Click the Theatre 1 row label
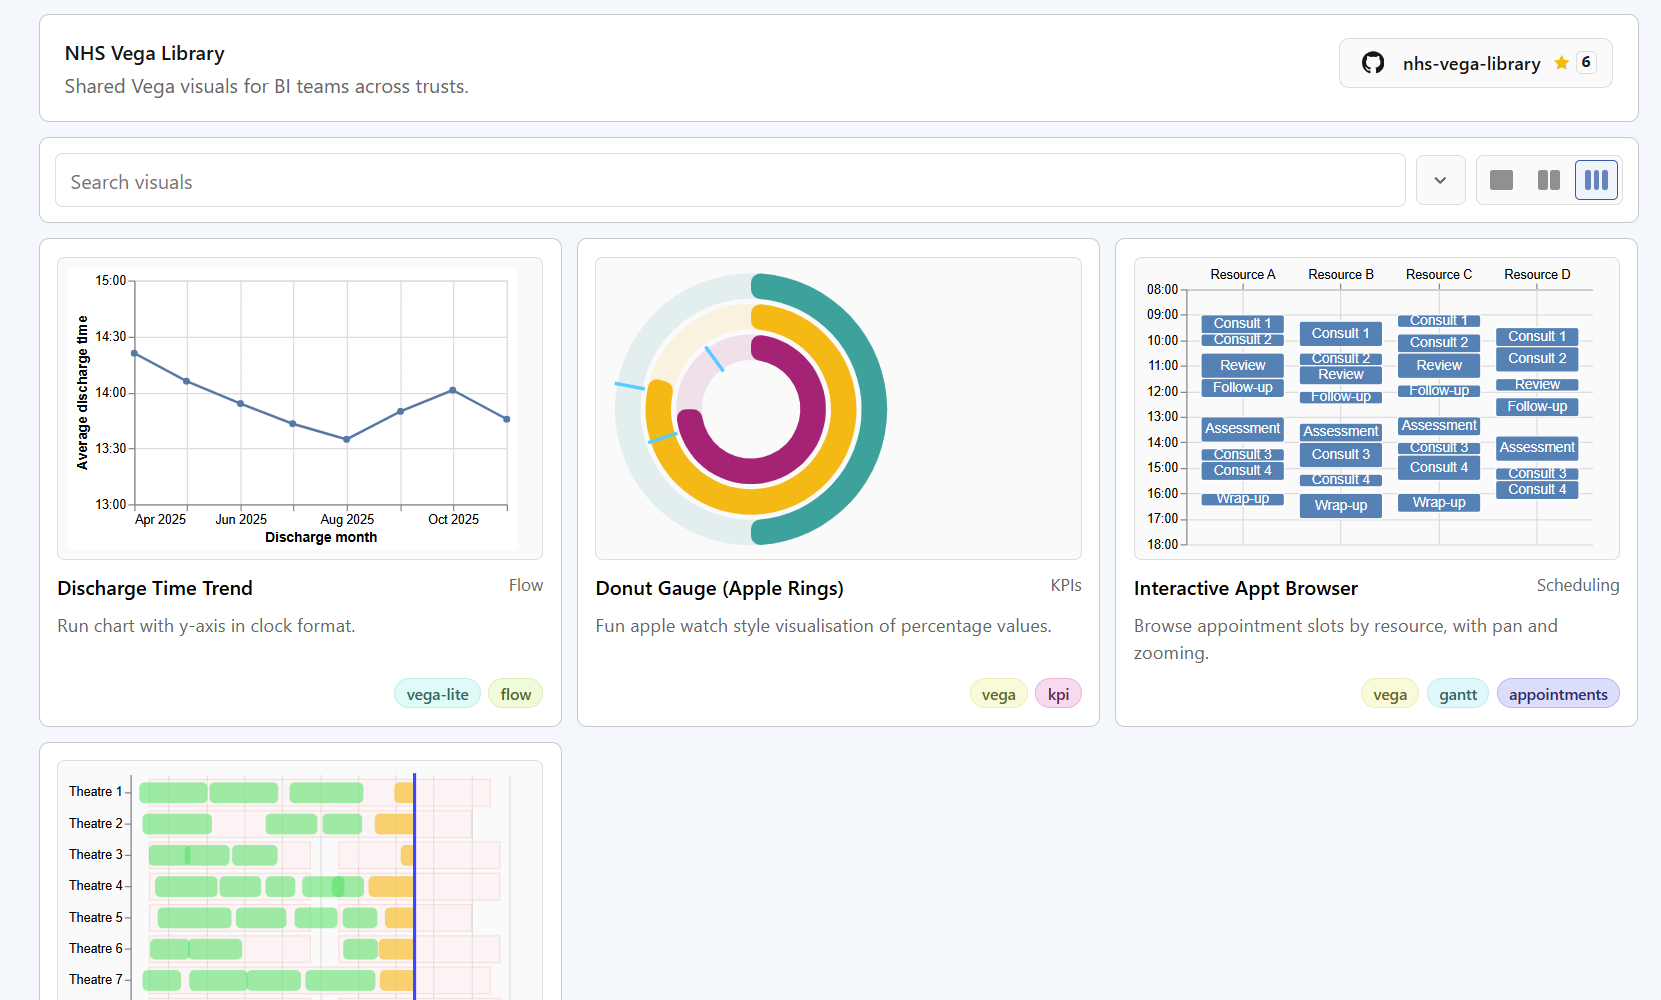Image resolution: width=1661 pixels, height=1000 pixels. (96, 791)
